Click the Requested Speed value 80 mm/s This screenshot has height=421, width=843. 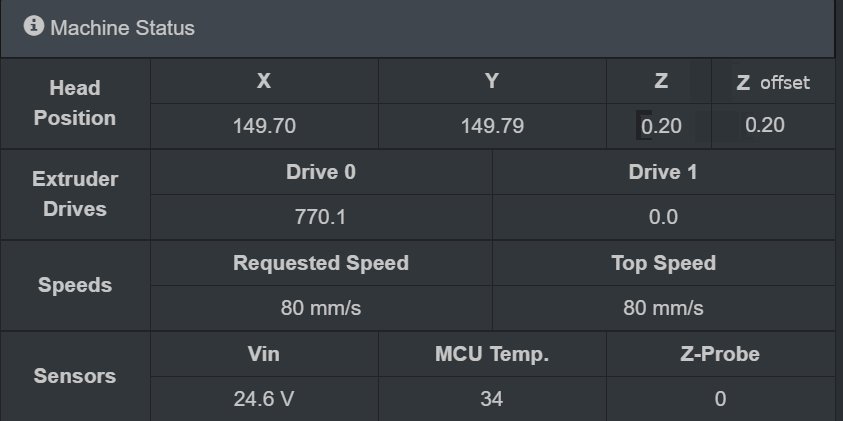[x=320, y=308]
